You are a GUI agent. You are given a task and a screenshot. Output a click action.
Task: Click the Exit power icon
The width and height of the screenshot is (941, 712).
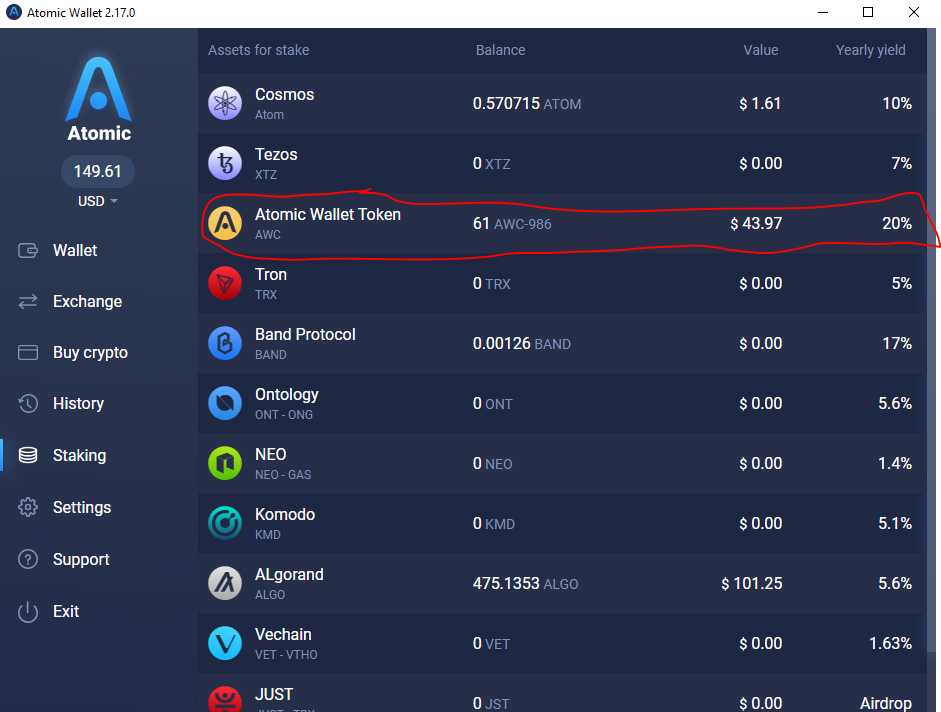pyautogui.click(x=28, y=612)
